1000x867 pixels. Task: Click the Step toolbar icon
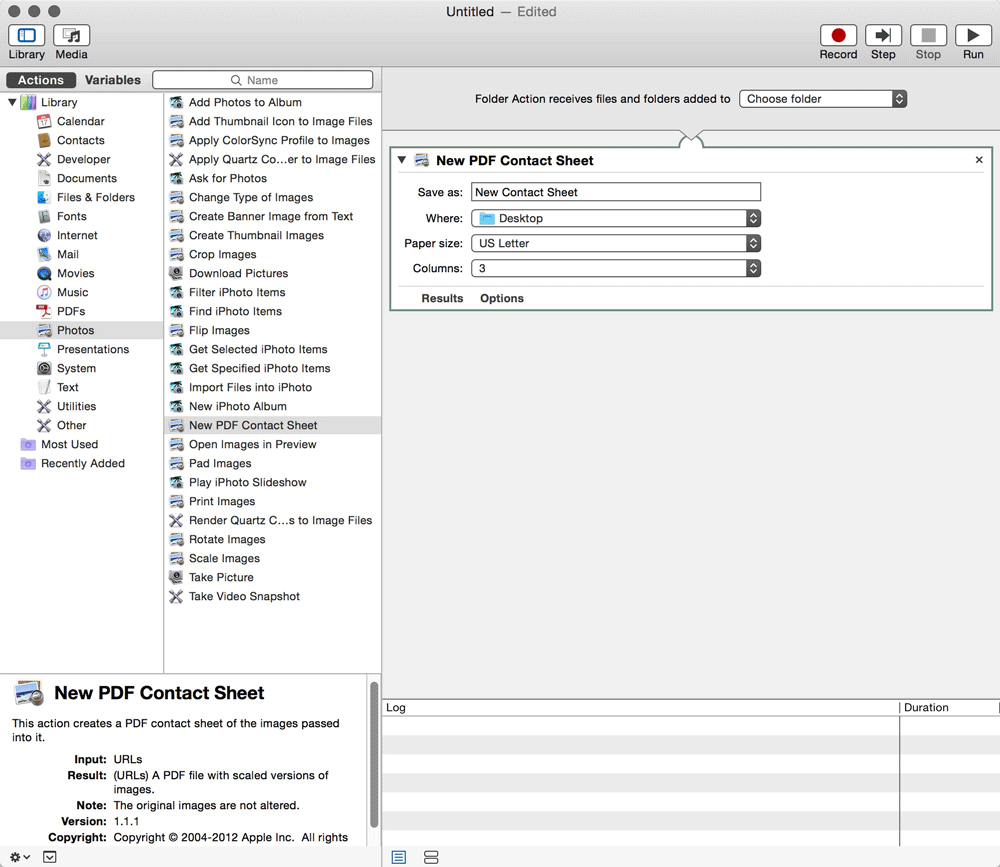click(x=883, y=35)
